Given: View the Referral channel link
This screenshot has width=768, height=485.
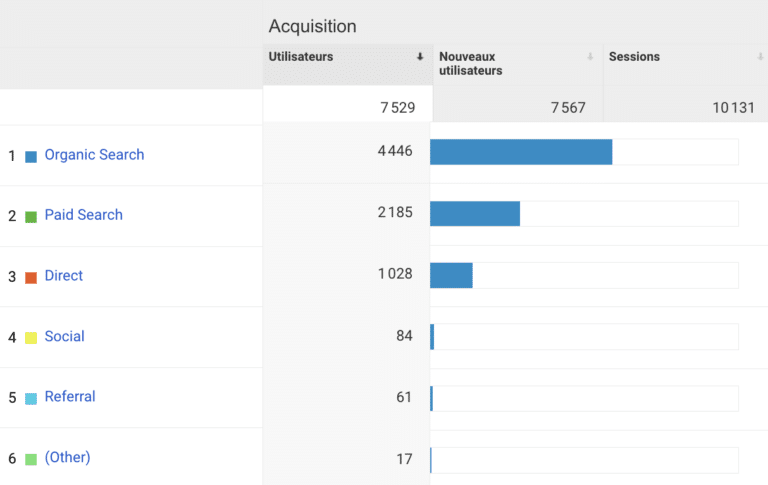Looking at the screenshot, I should 70,397.
